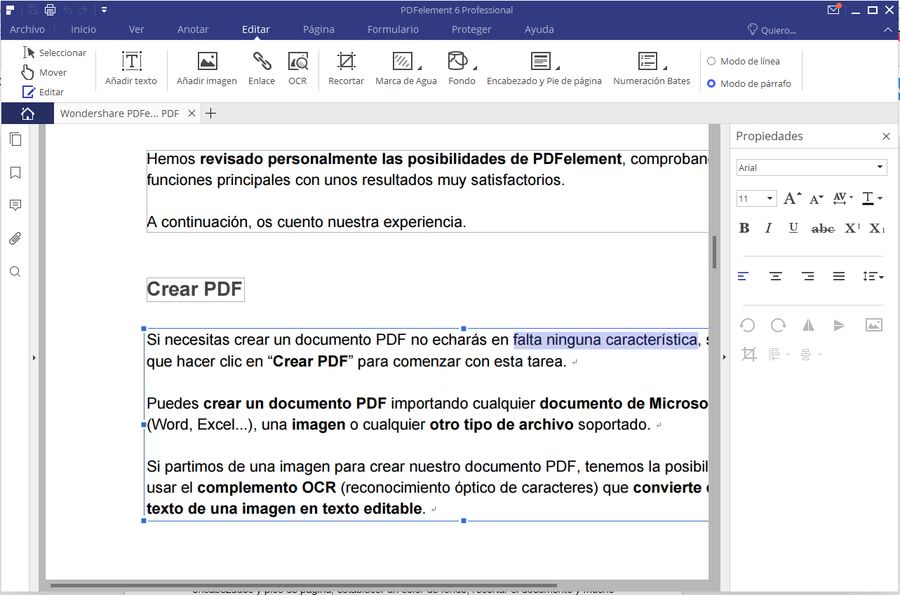The width and height of the screenshot is (900, 595).
Task: Open page thumbnails sidebar panel
Action: pyautogui.click(x=15, y=139)
